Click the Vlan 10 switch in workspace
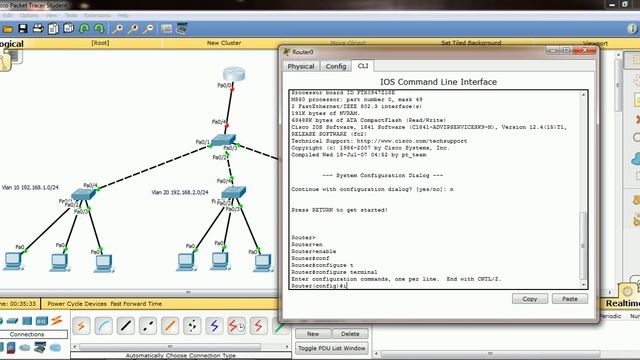 click(x=83, y=194)
